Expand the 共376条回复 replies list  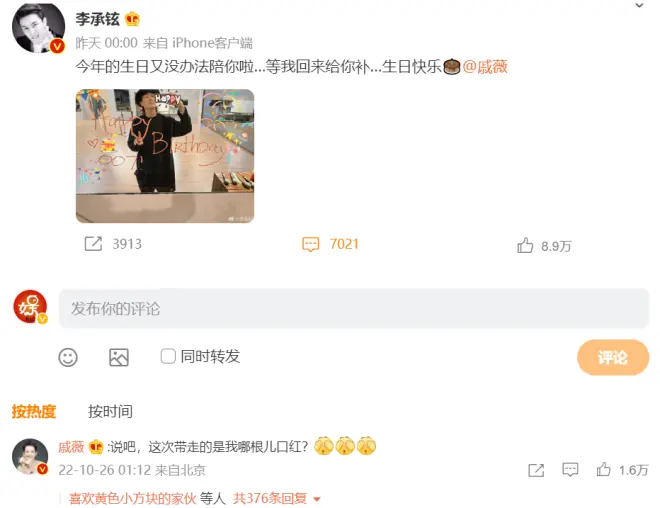click(x=277, y=499)
